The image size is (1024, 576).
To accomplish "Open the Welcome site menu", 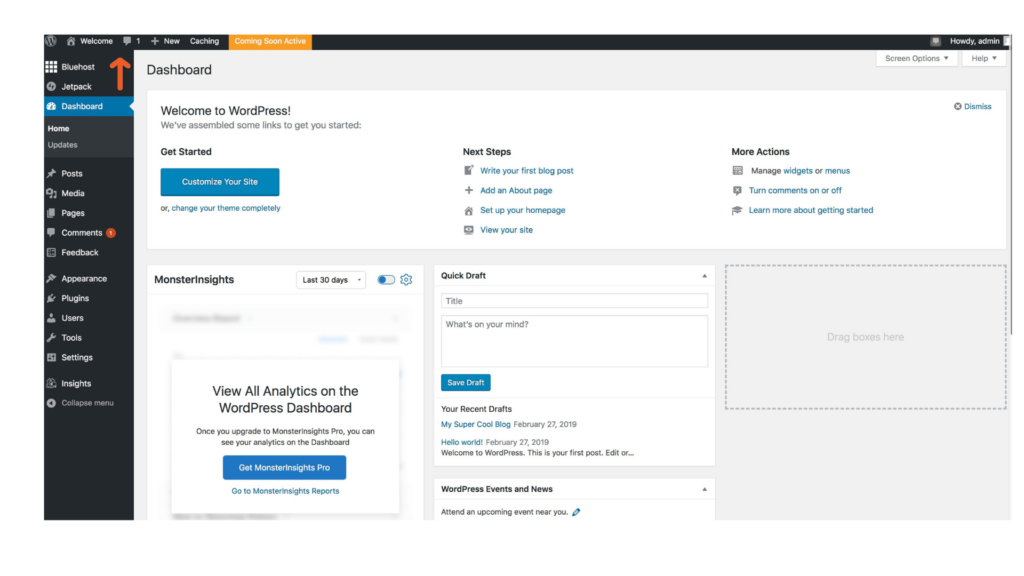I will coord(89,41).
